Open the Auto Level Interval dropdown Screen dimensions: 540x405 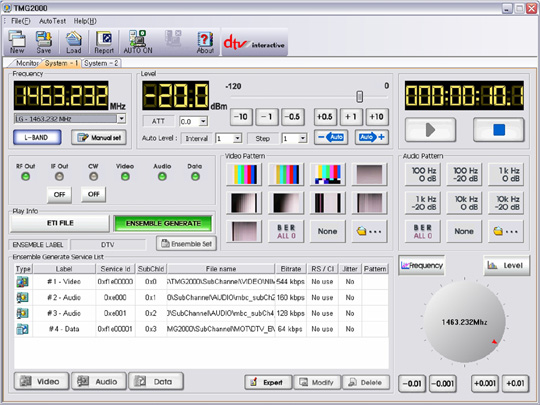pos(237,138)
